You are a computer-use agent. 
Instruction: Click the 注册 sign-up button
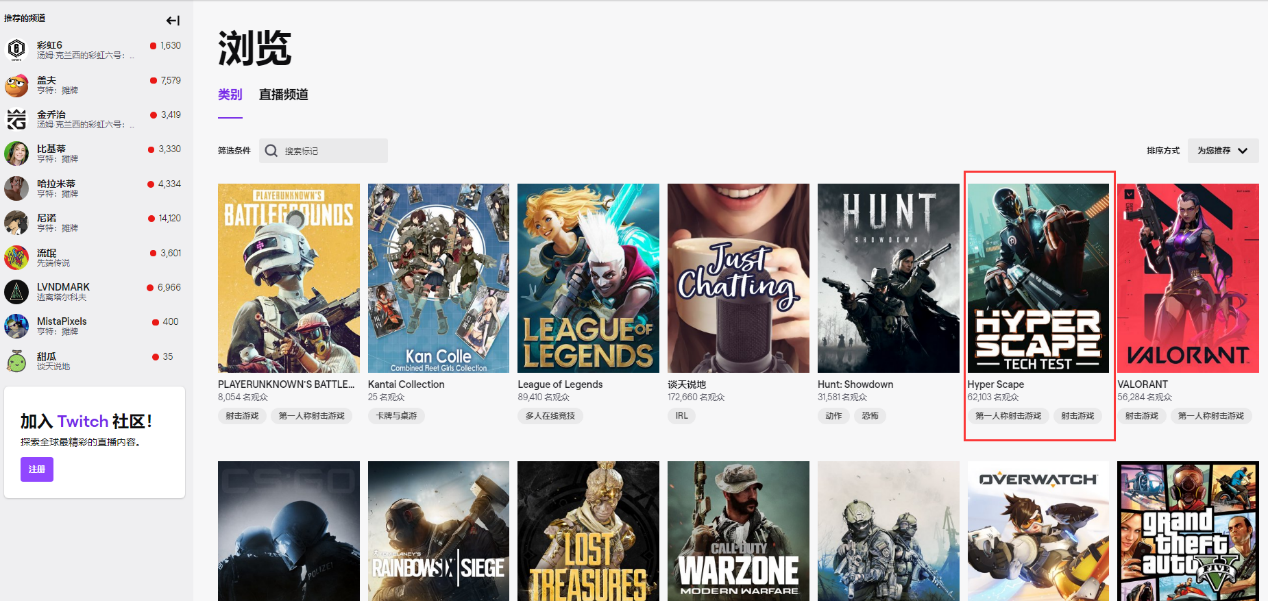click(x=37, y=469)
